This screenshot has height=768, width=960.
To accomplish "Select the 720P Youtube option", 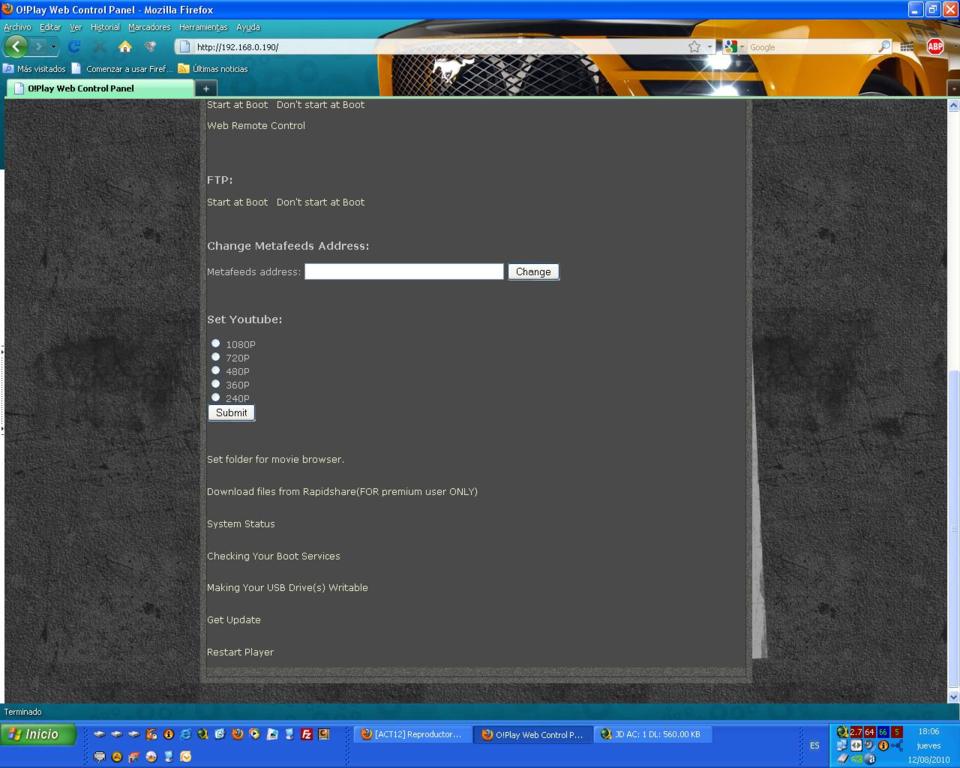I will [x=216, y=356].
